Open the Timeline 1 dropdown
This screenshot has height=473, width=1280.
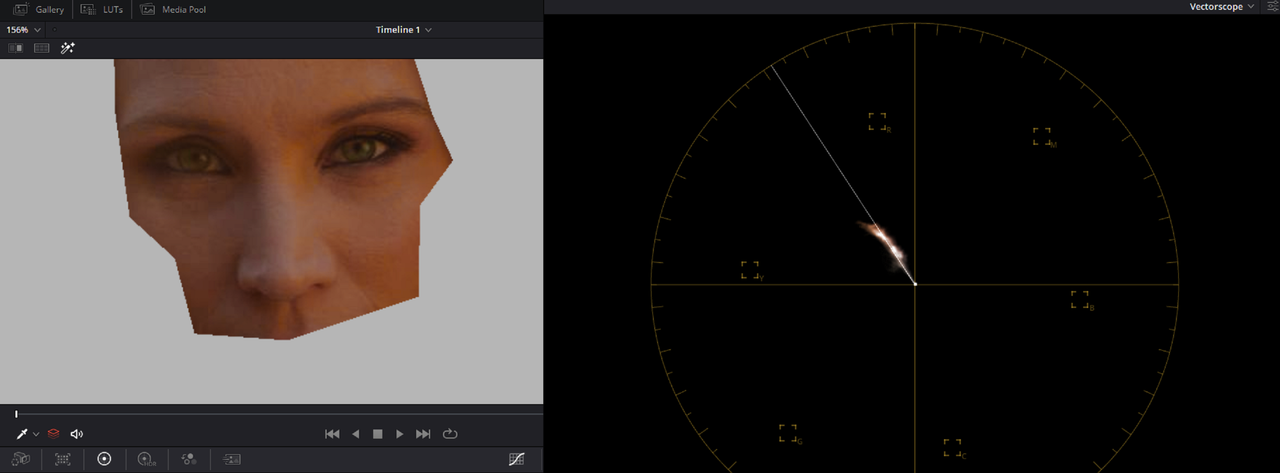pos(404,30)
